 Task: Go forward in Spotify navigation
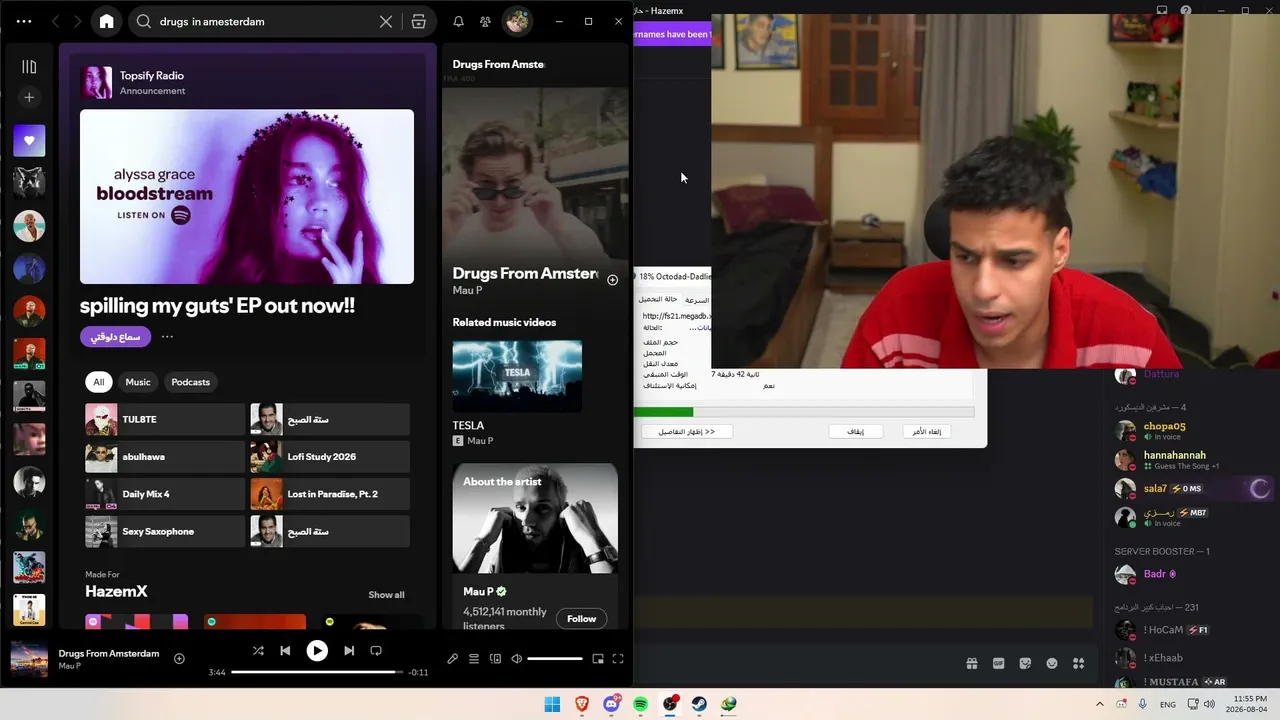tap(77, 21)
